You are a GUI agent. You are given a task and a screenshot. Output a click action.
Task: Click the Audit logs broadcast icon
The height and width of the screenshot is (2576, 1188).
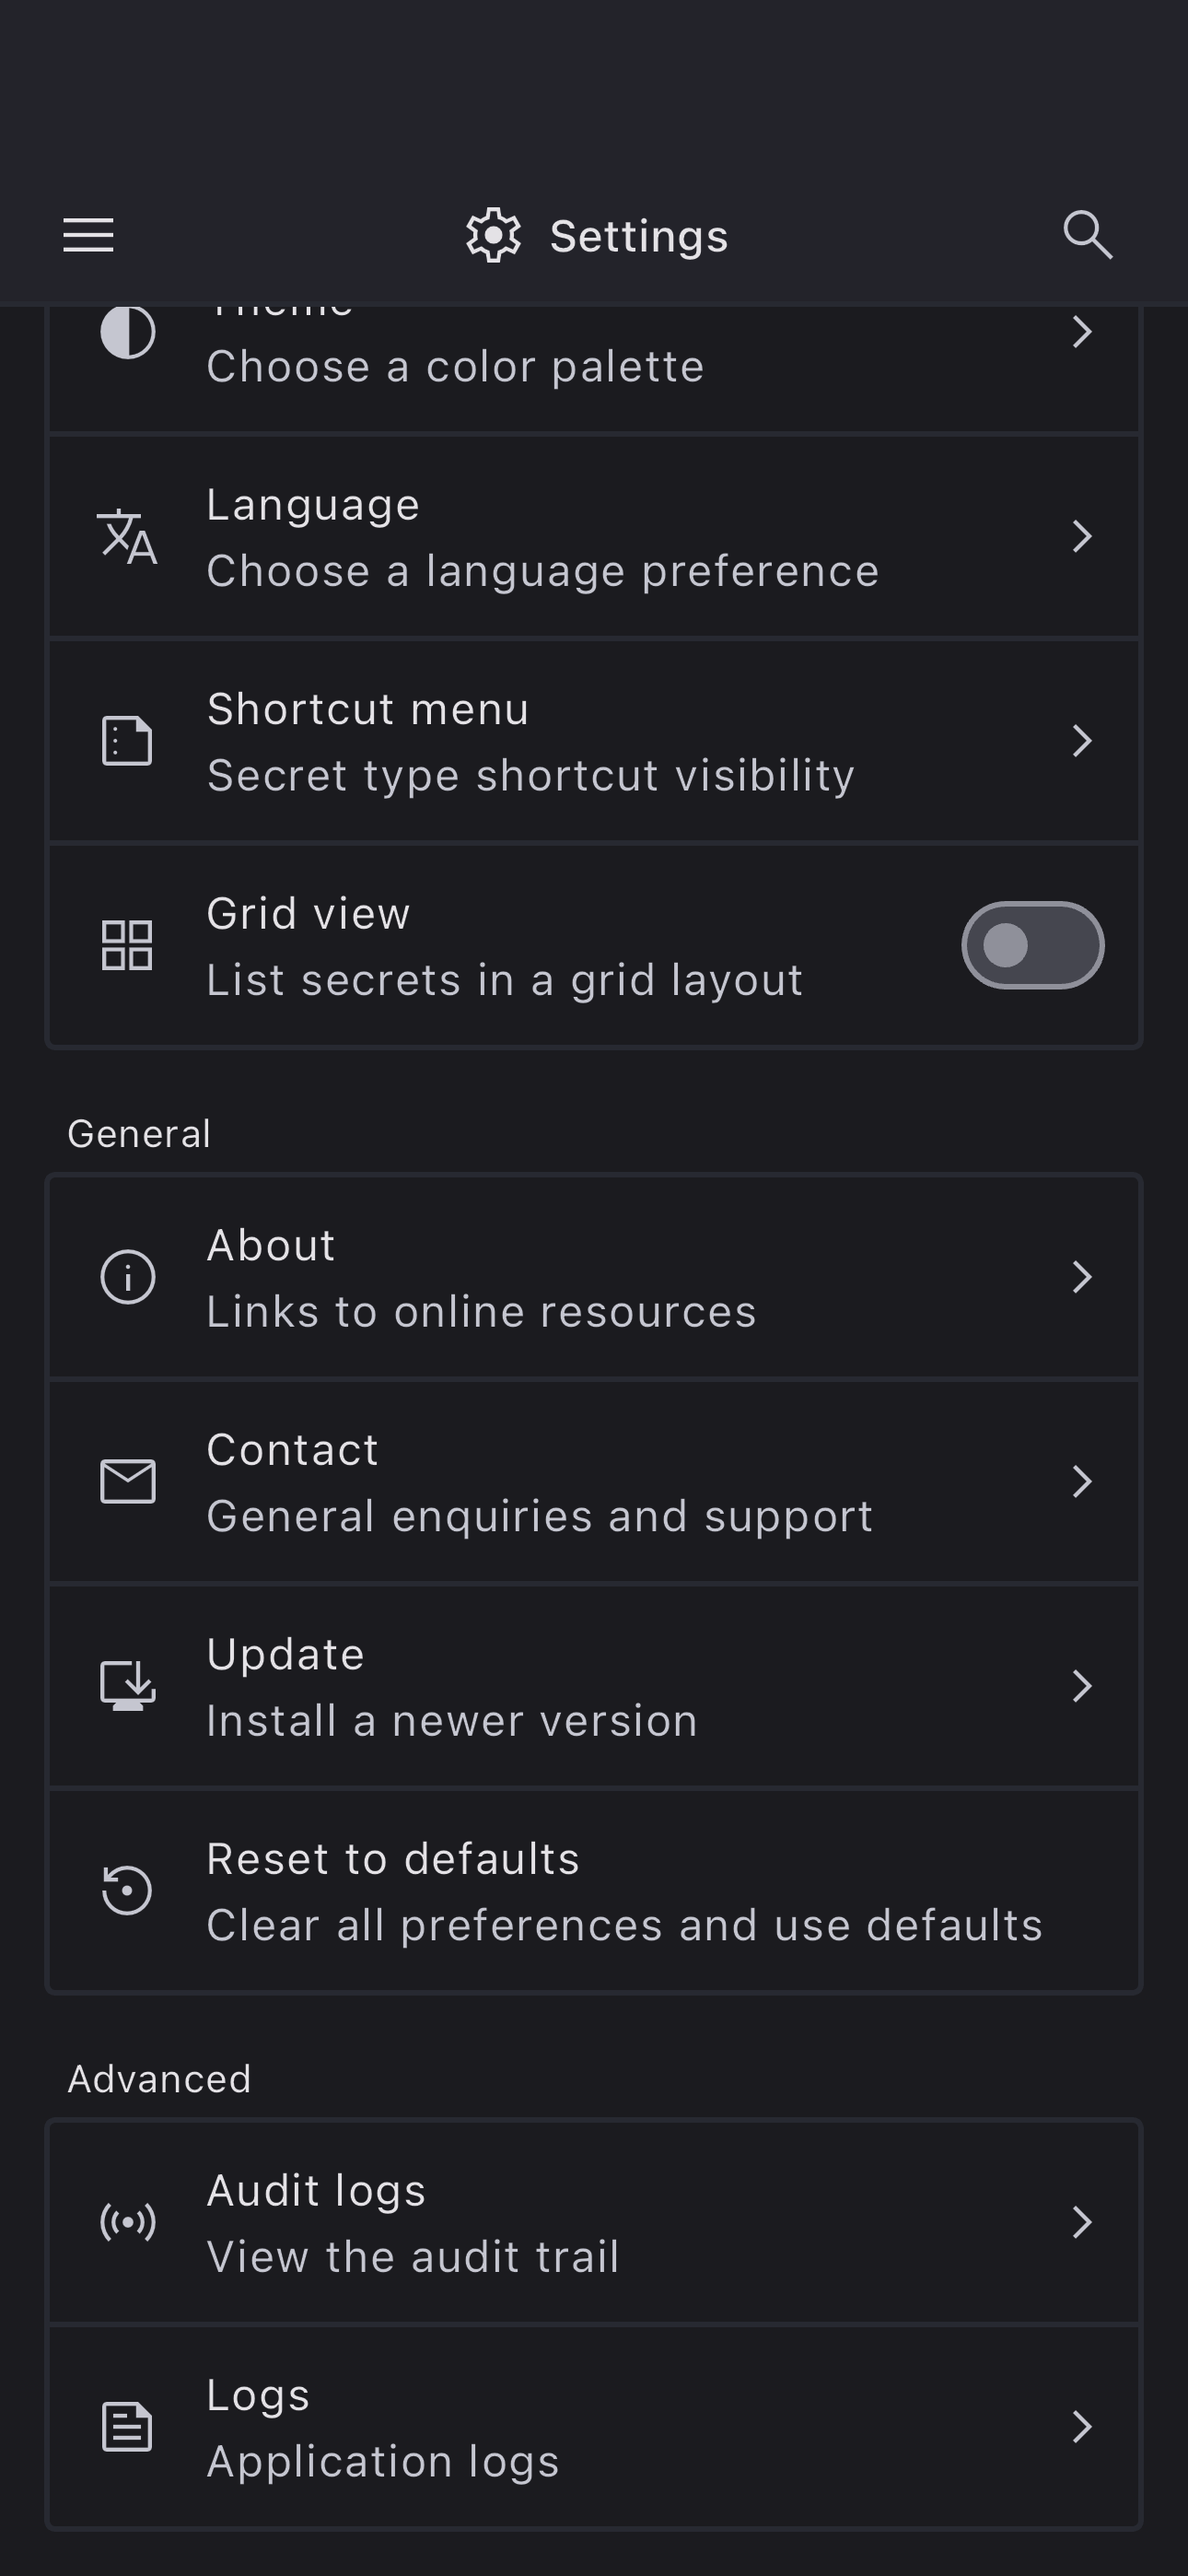127,2222
